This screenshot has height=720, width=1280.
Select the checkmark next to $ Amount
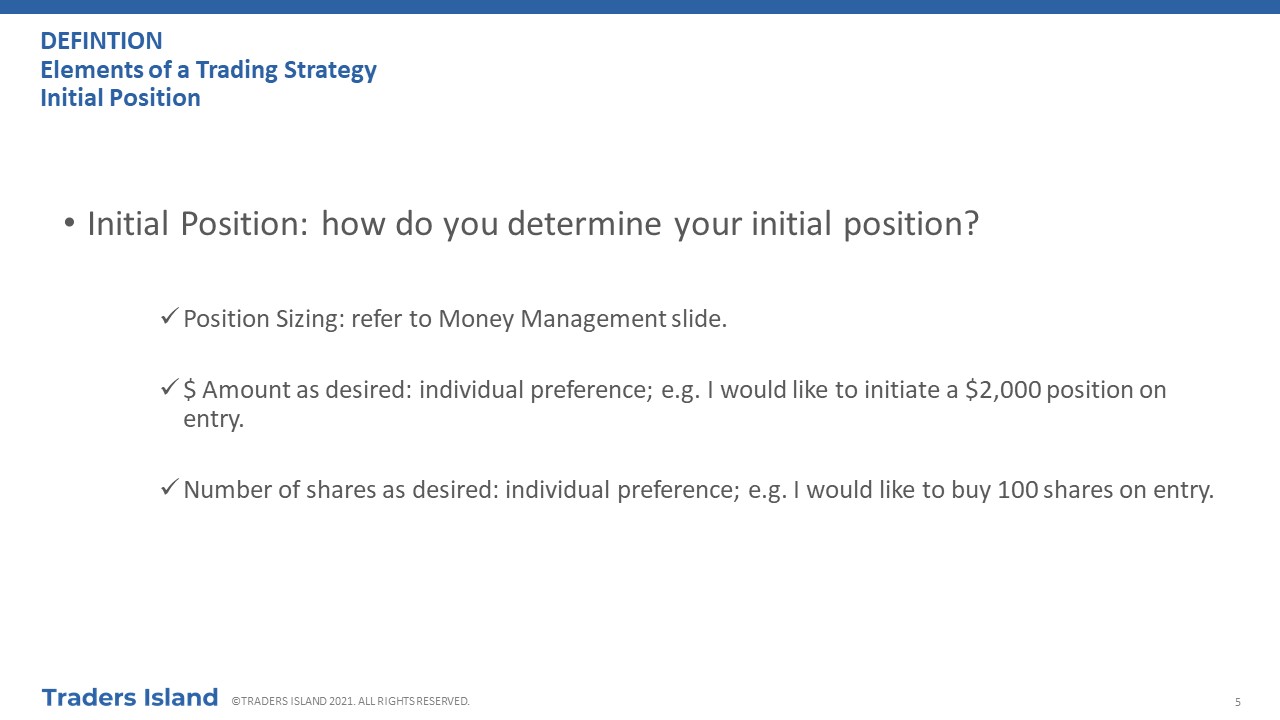[x=169, y=387]
